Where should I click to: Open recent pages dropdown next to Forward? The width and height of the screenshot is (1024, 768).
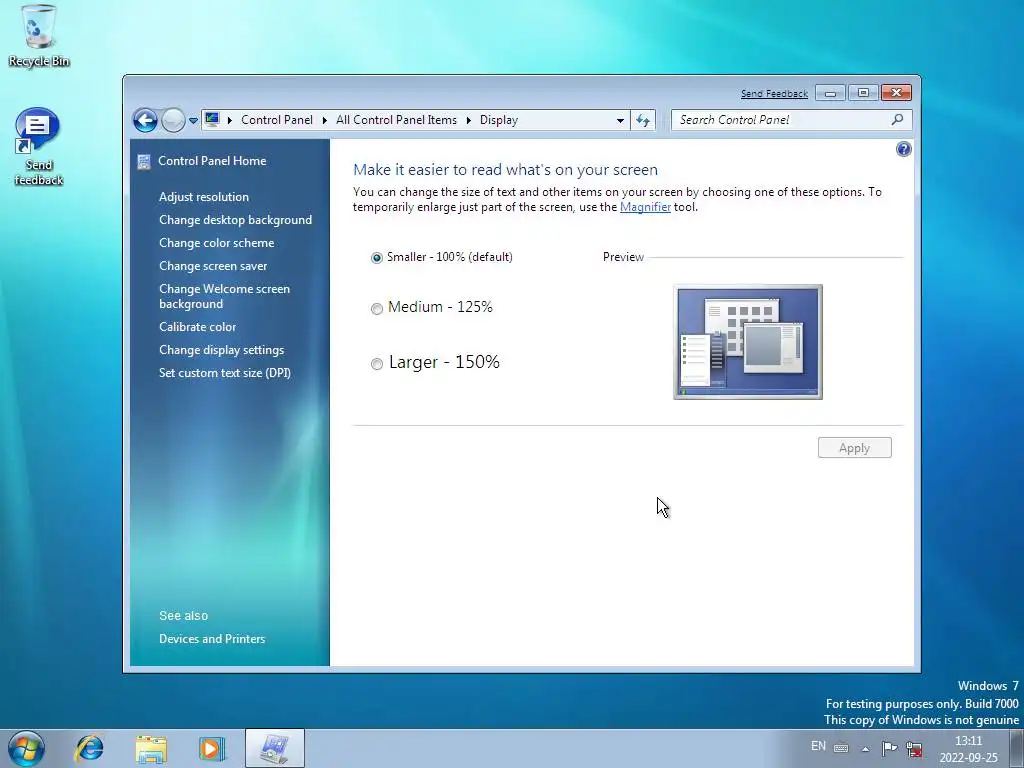coord(193,121)
